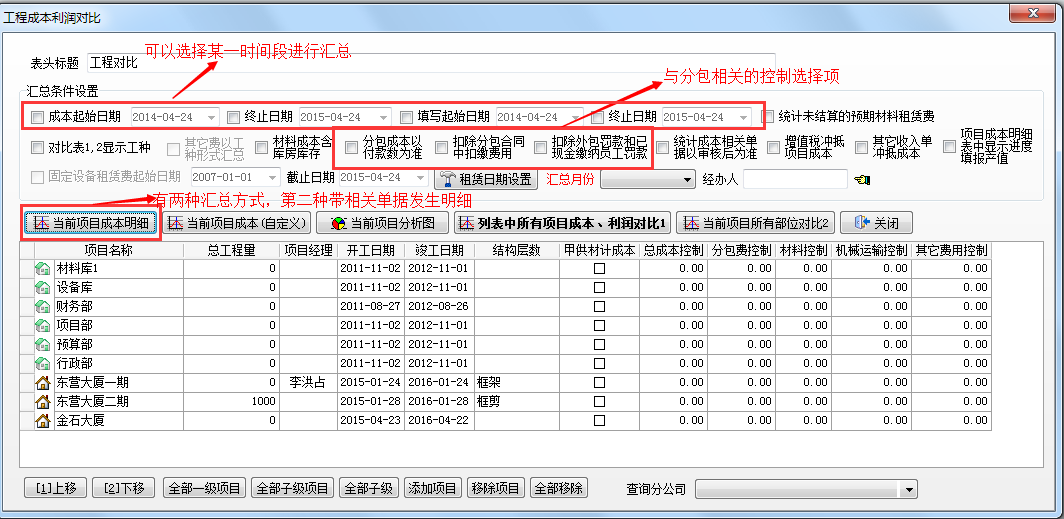Click the house icon for 东营大厦一期
Screen dimensions: 1064x519
click(x=43, y=382)
